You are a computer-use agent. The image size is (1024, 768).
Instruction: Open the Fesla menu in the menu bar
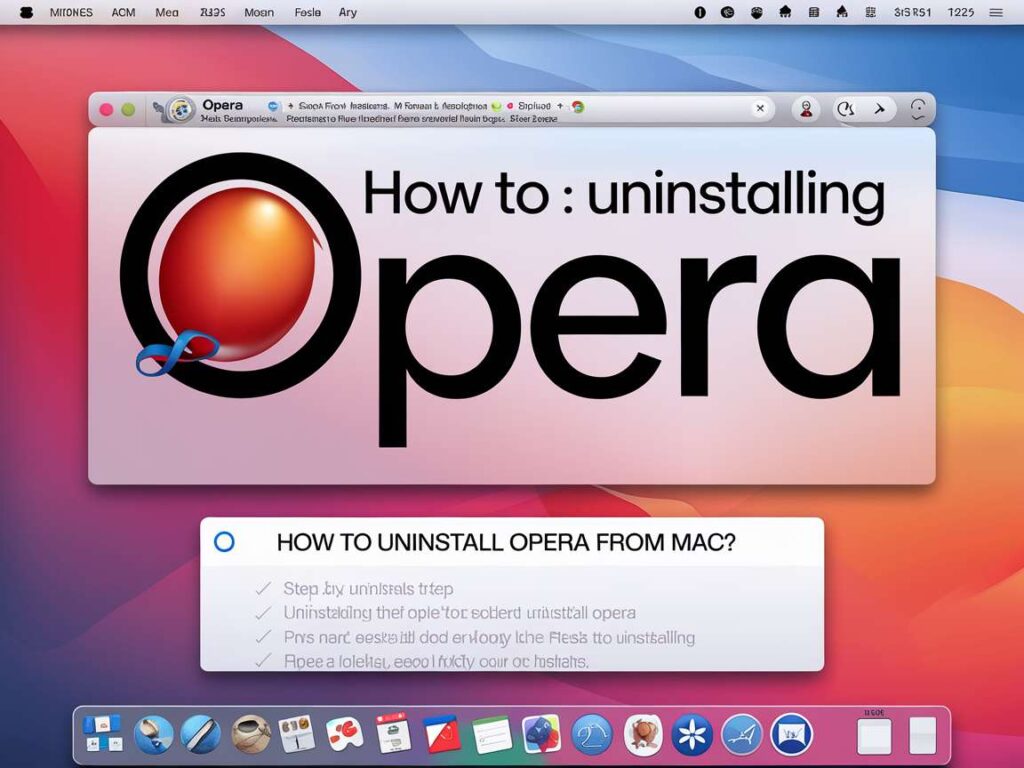(x=308, y=12)
